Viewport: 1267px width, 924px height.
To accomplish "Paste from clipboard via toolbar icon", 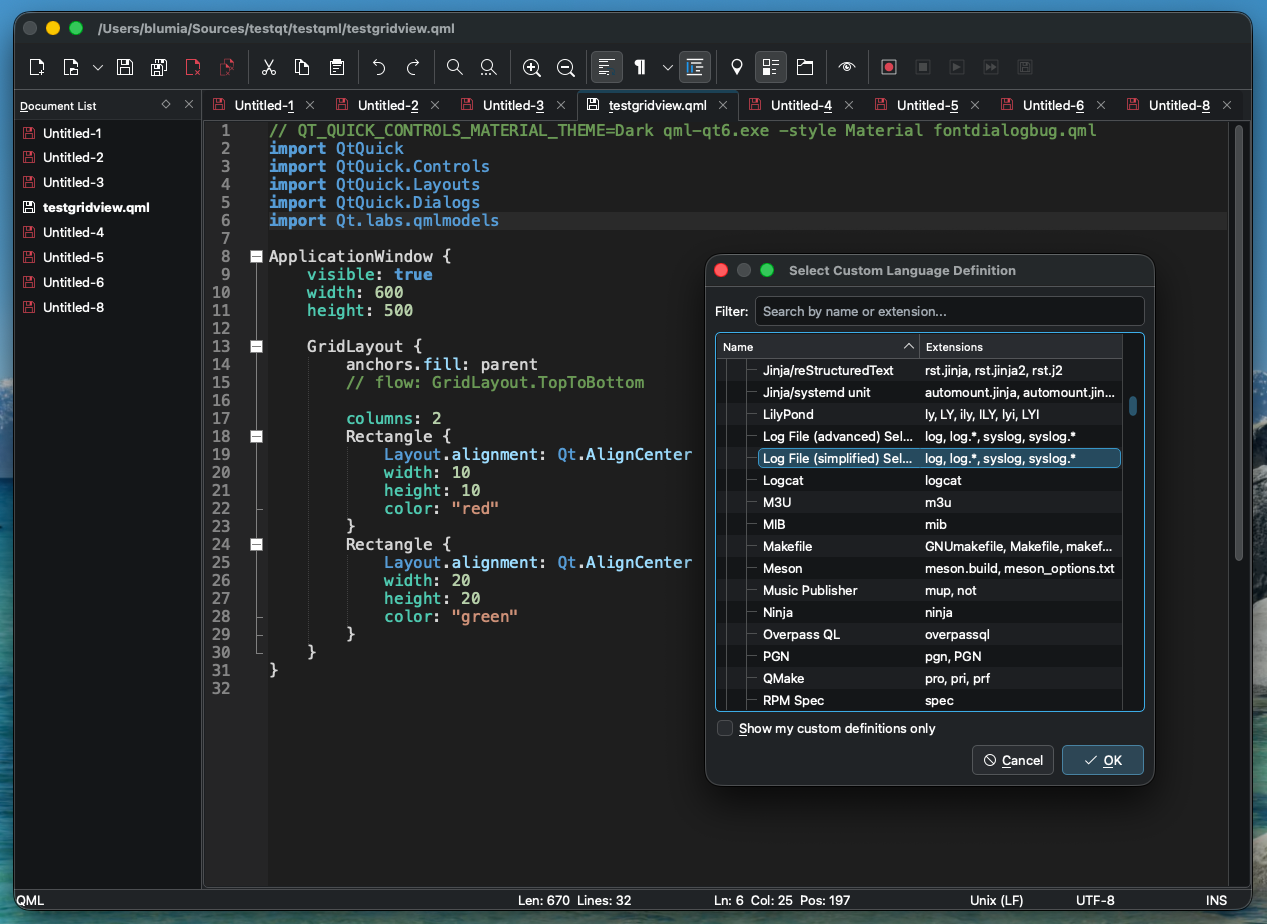I will tap(337, 67).
